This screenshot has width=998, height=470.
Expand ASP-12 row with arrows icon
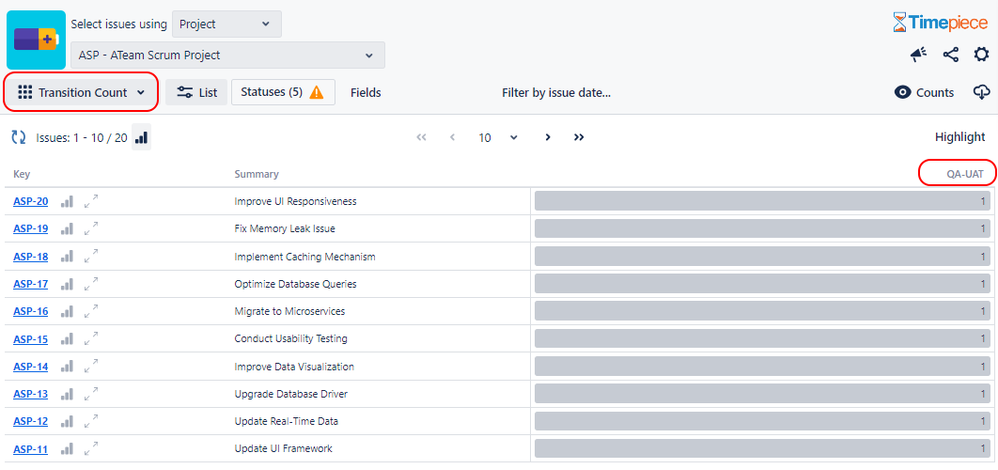(x=92, y=422)
